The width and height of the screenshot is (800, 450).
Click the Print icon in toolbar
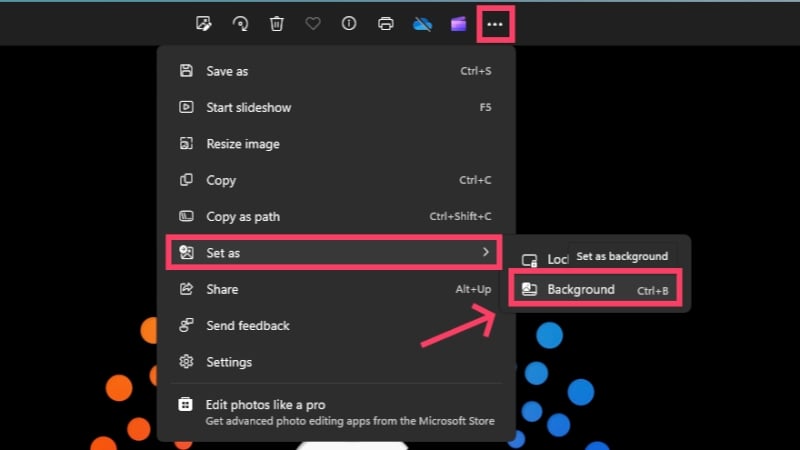tap(386, 23)
